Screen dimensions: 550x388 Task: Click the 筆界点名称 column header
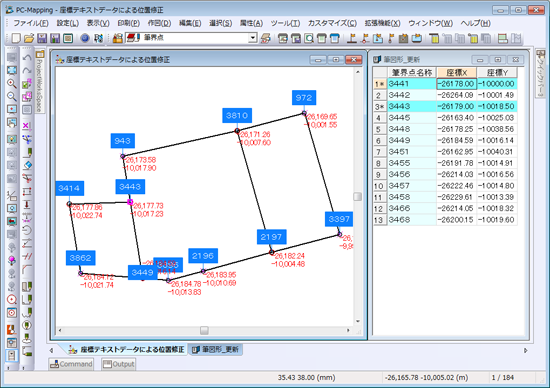click(x=412, y=73)
